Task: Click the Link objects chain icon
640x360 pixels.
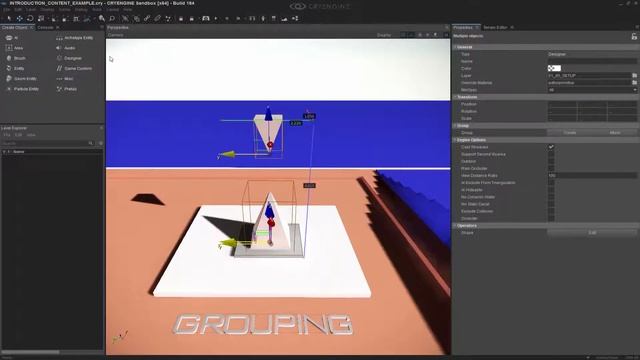Action: (147, 18)
